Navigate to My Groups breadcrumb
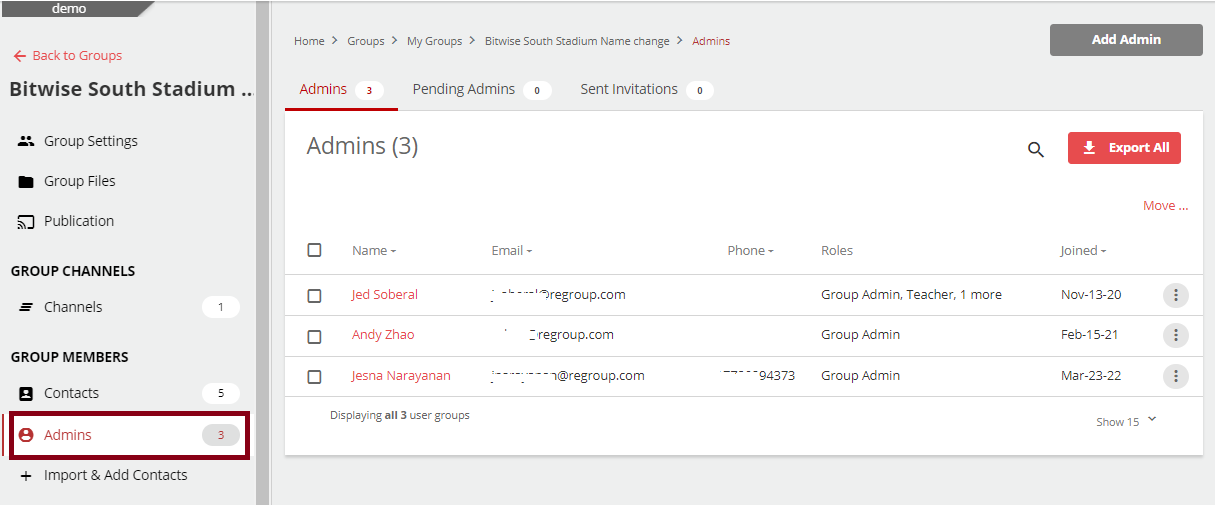1215x505 pixels. point(435,41)
